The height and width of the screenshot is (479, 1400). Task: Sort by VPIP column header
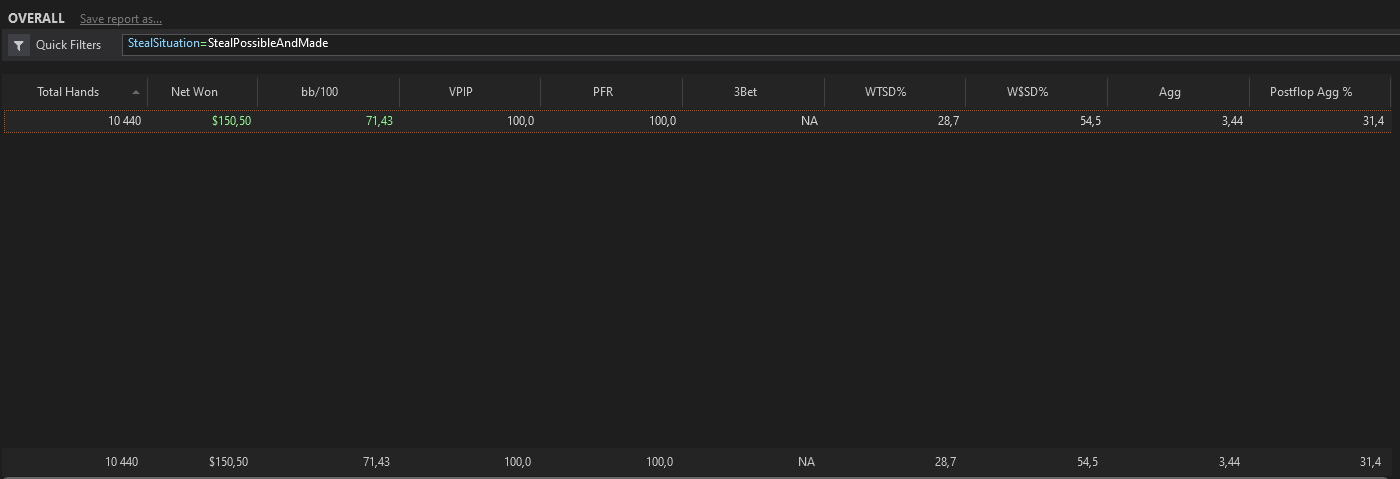point(470,92)
